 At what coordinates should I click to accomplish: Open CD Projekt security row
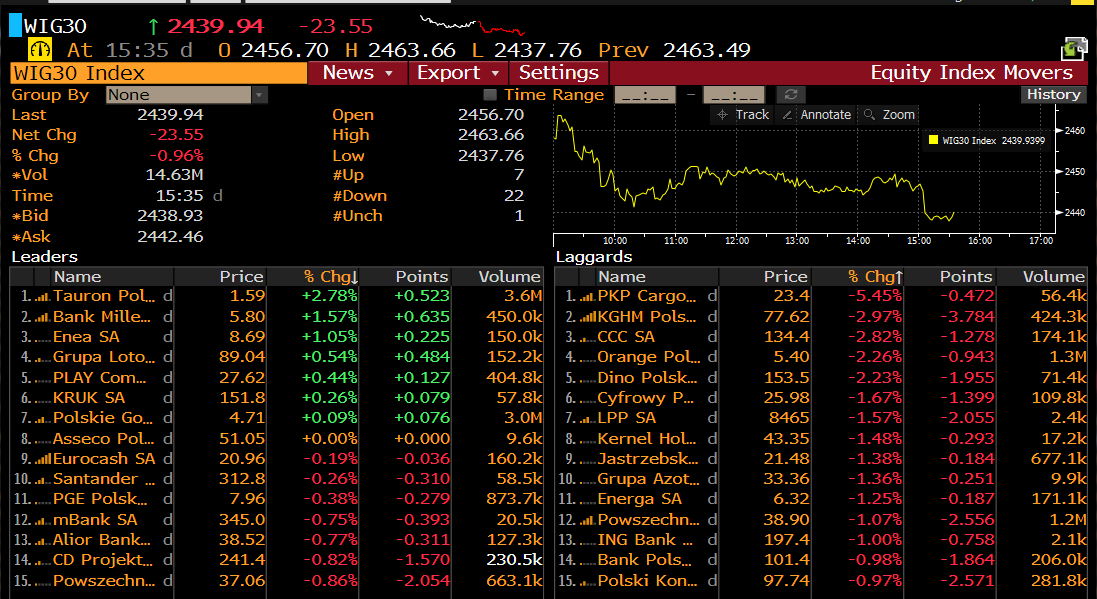coord(276,561)
